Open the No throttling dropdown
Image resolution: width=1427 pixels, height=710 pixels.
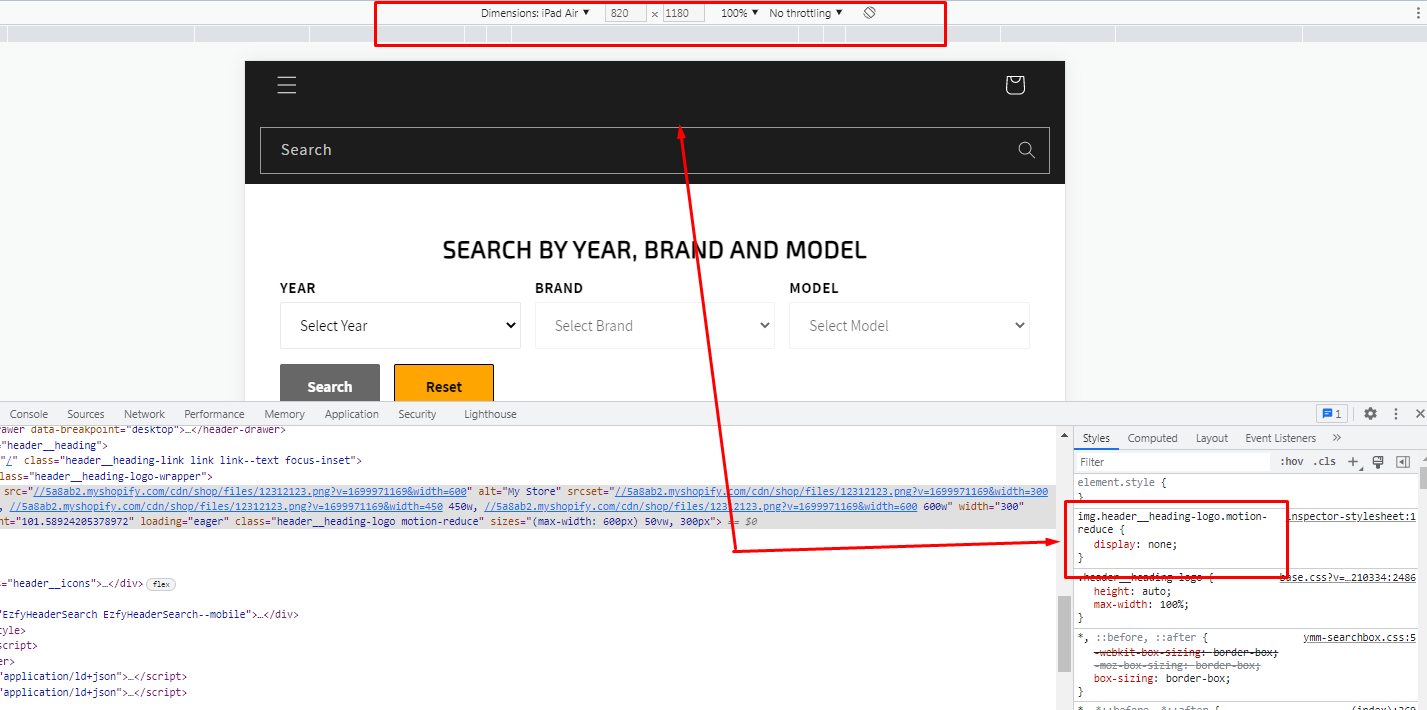coord(806,13)
